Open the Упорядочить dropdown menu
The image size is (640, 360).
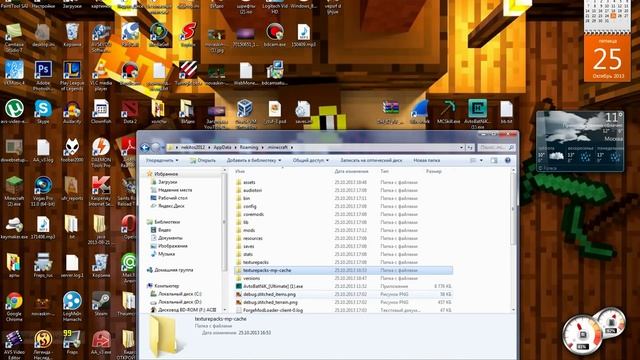162,160
